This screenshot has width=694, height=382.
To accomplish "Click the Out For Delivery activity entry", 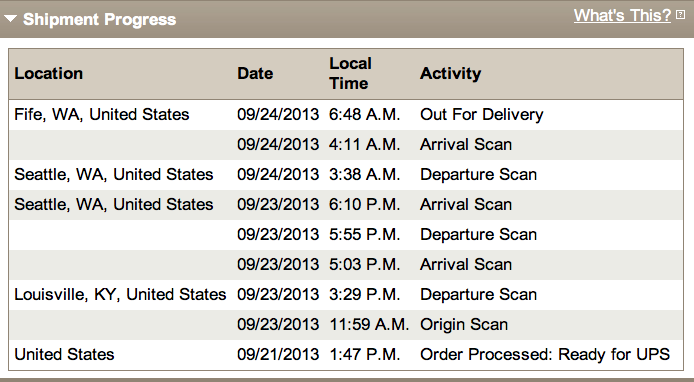I will coord(482,115).
